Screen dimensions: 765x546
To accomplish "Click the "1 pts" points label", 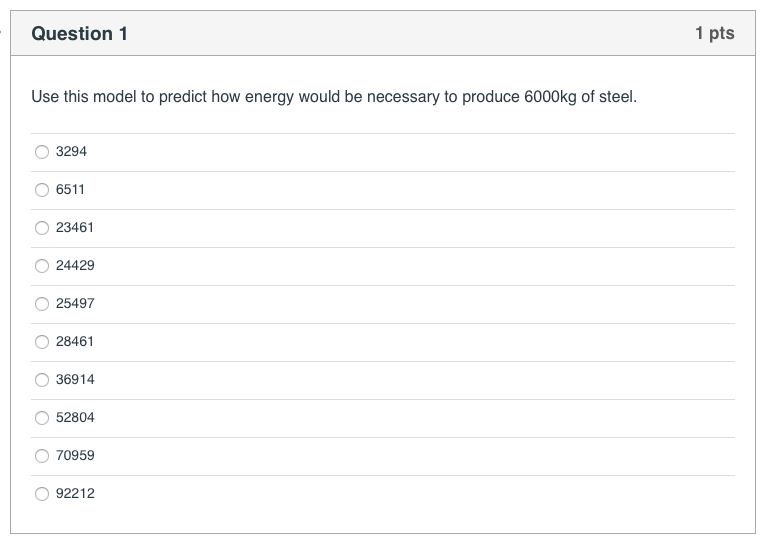I will tap(714, 34).
